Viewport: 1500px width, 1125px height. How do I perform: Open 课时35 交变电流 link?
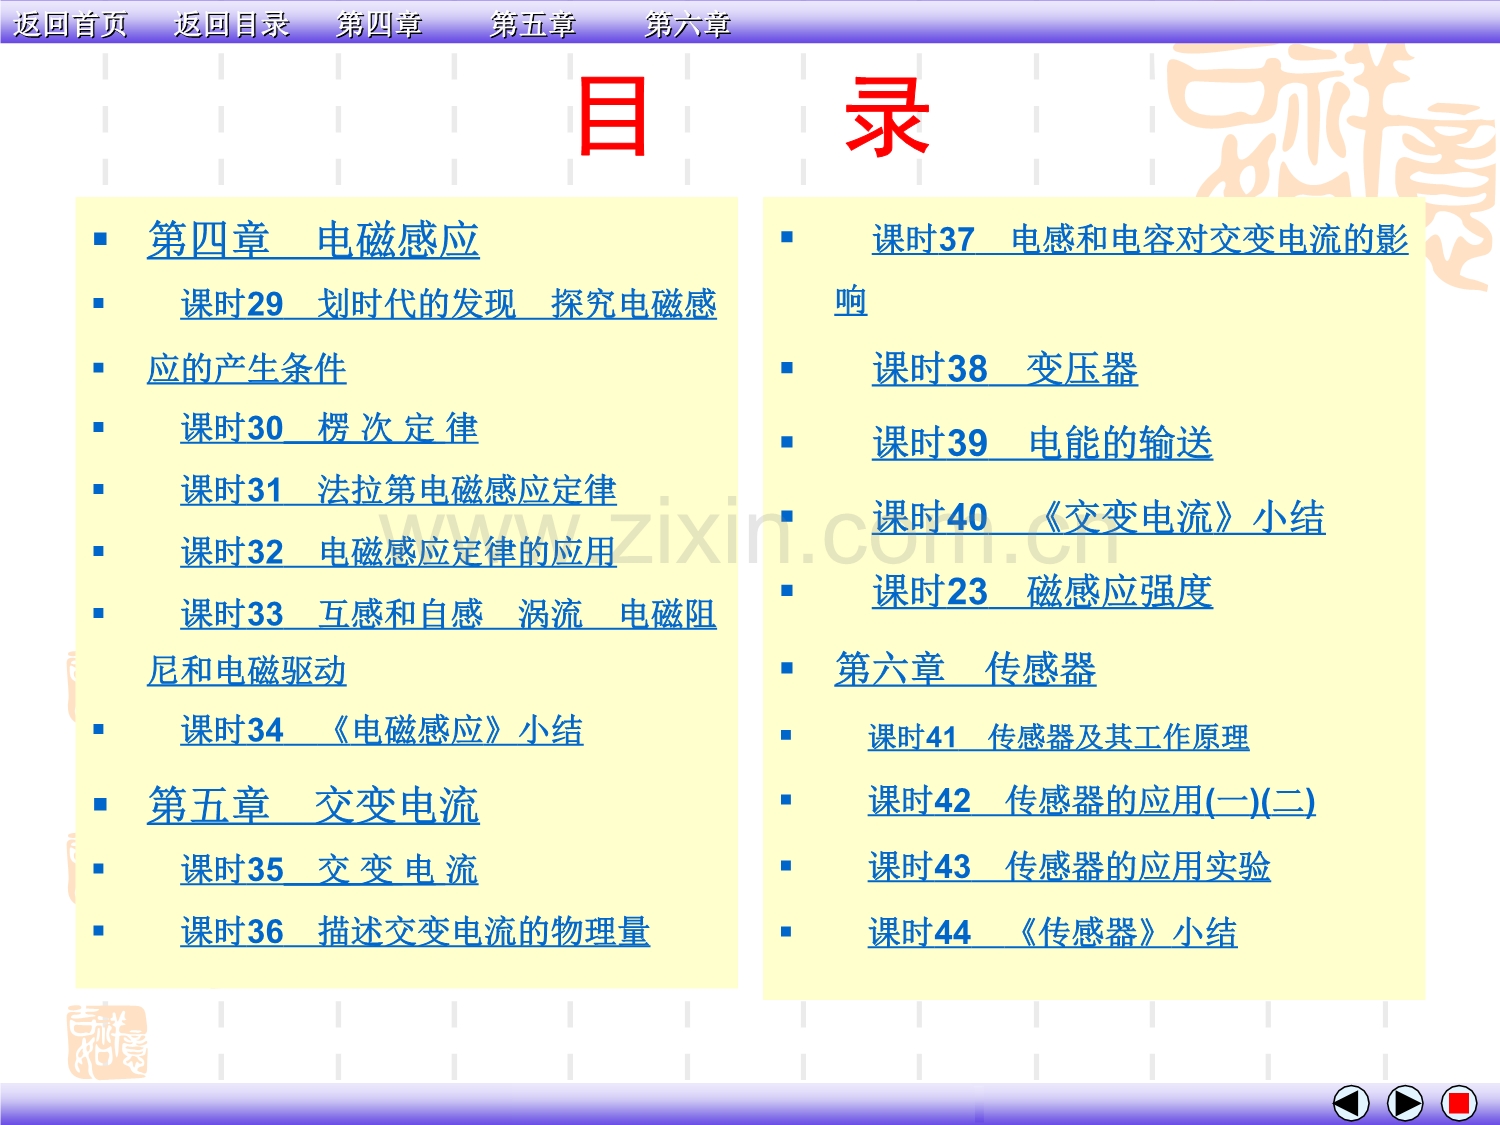[x=329, y=870]
